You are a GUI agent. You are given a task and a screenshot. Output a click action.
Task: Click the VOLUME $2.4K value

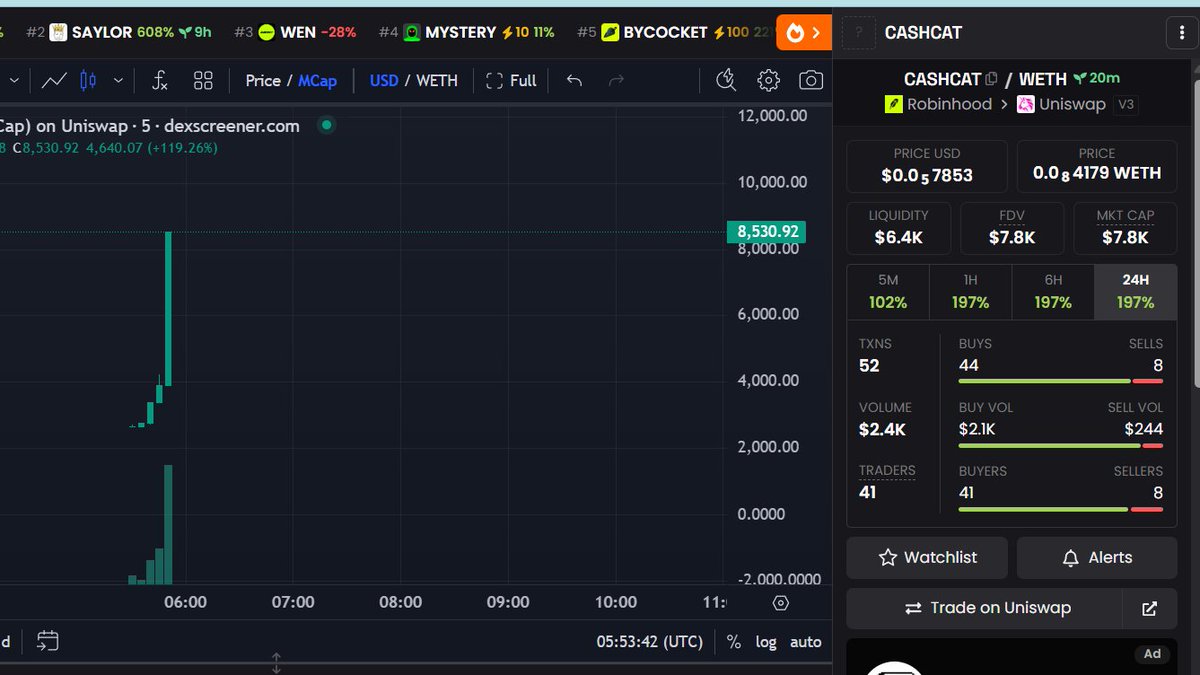click(882, 430)
